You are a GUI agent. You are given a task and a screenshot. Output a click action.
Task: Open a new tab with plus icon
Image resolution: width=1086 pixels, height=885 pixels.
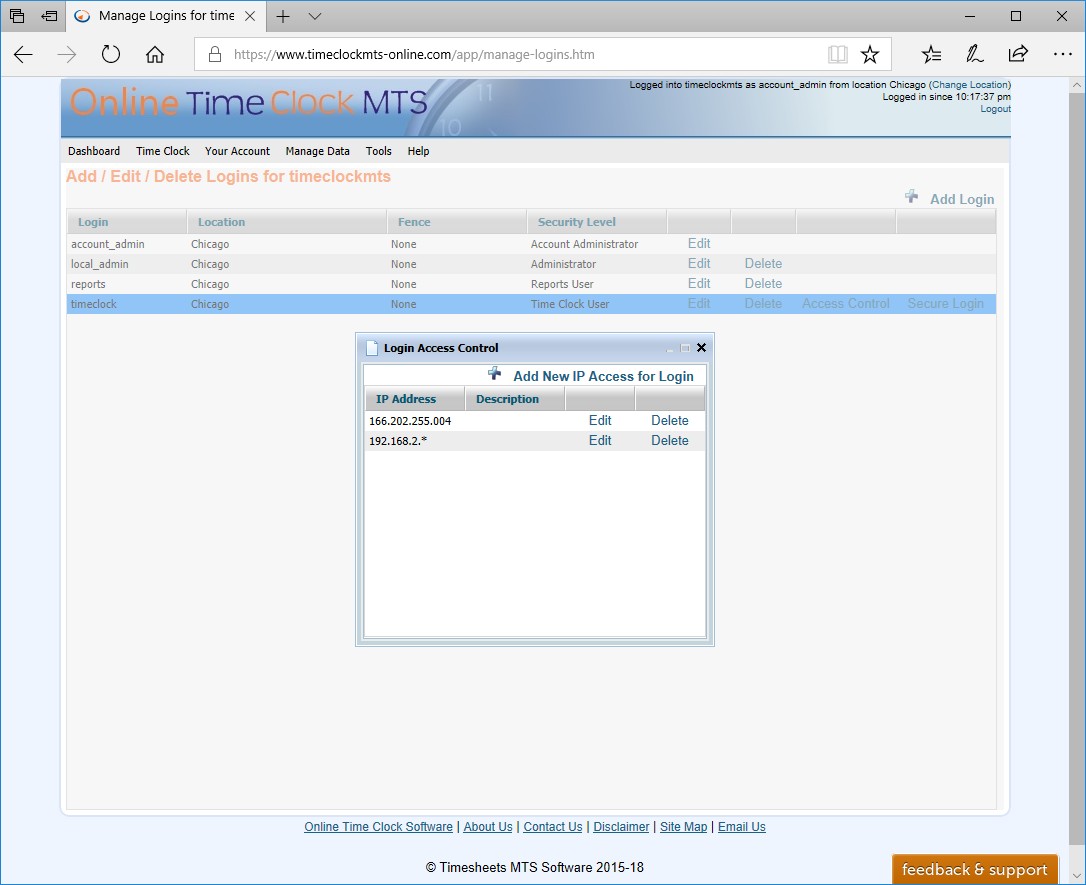(x=283, y=16)
